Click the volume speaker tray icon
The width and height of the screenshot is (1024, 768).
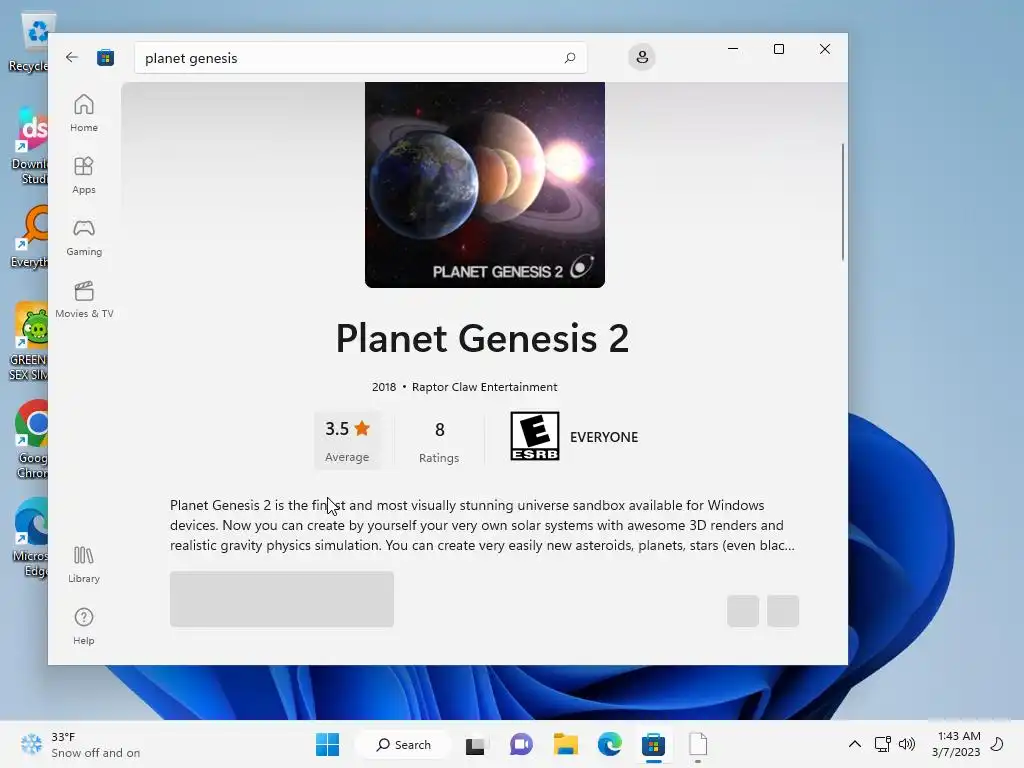[906, 744]
